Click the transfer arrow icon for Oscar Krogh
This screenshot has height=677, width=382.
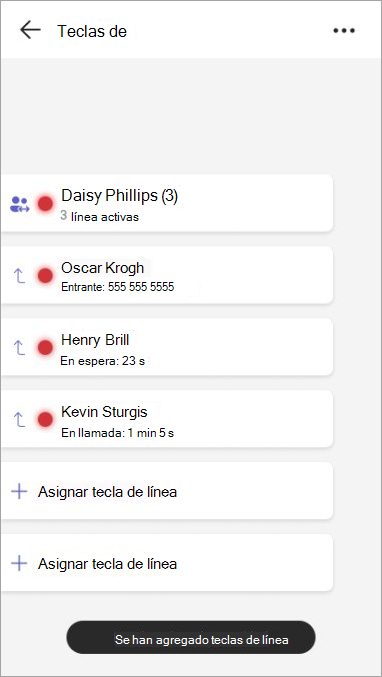pyautogui.click(x=19, y=275)
